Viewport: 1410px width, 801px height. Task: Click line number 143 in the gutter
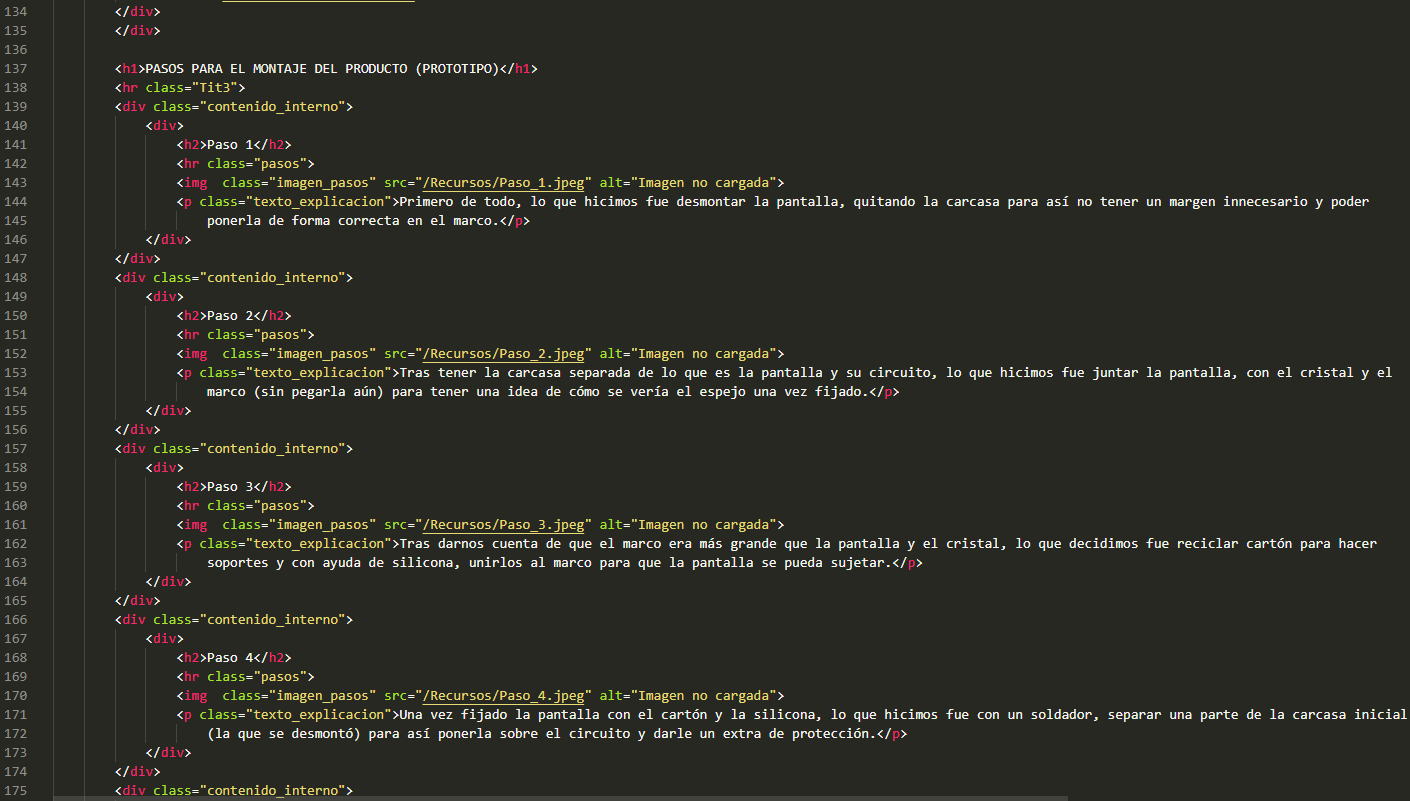point(16,182)
